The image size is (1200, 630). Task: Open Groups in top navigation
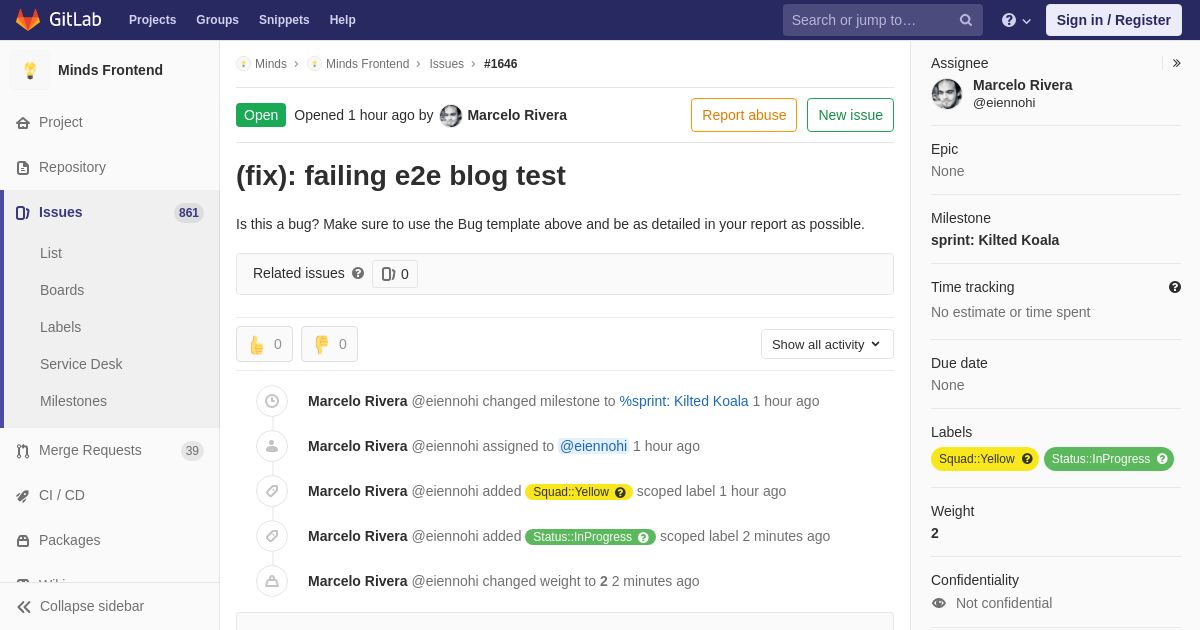coord(217,20)
